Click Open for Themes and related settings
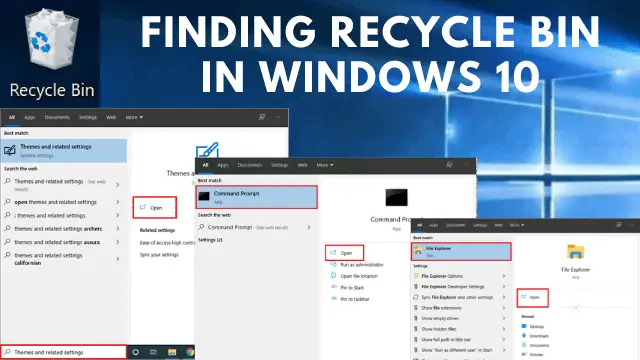Viewport: 640px width, 360px height. 155,207
